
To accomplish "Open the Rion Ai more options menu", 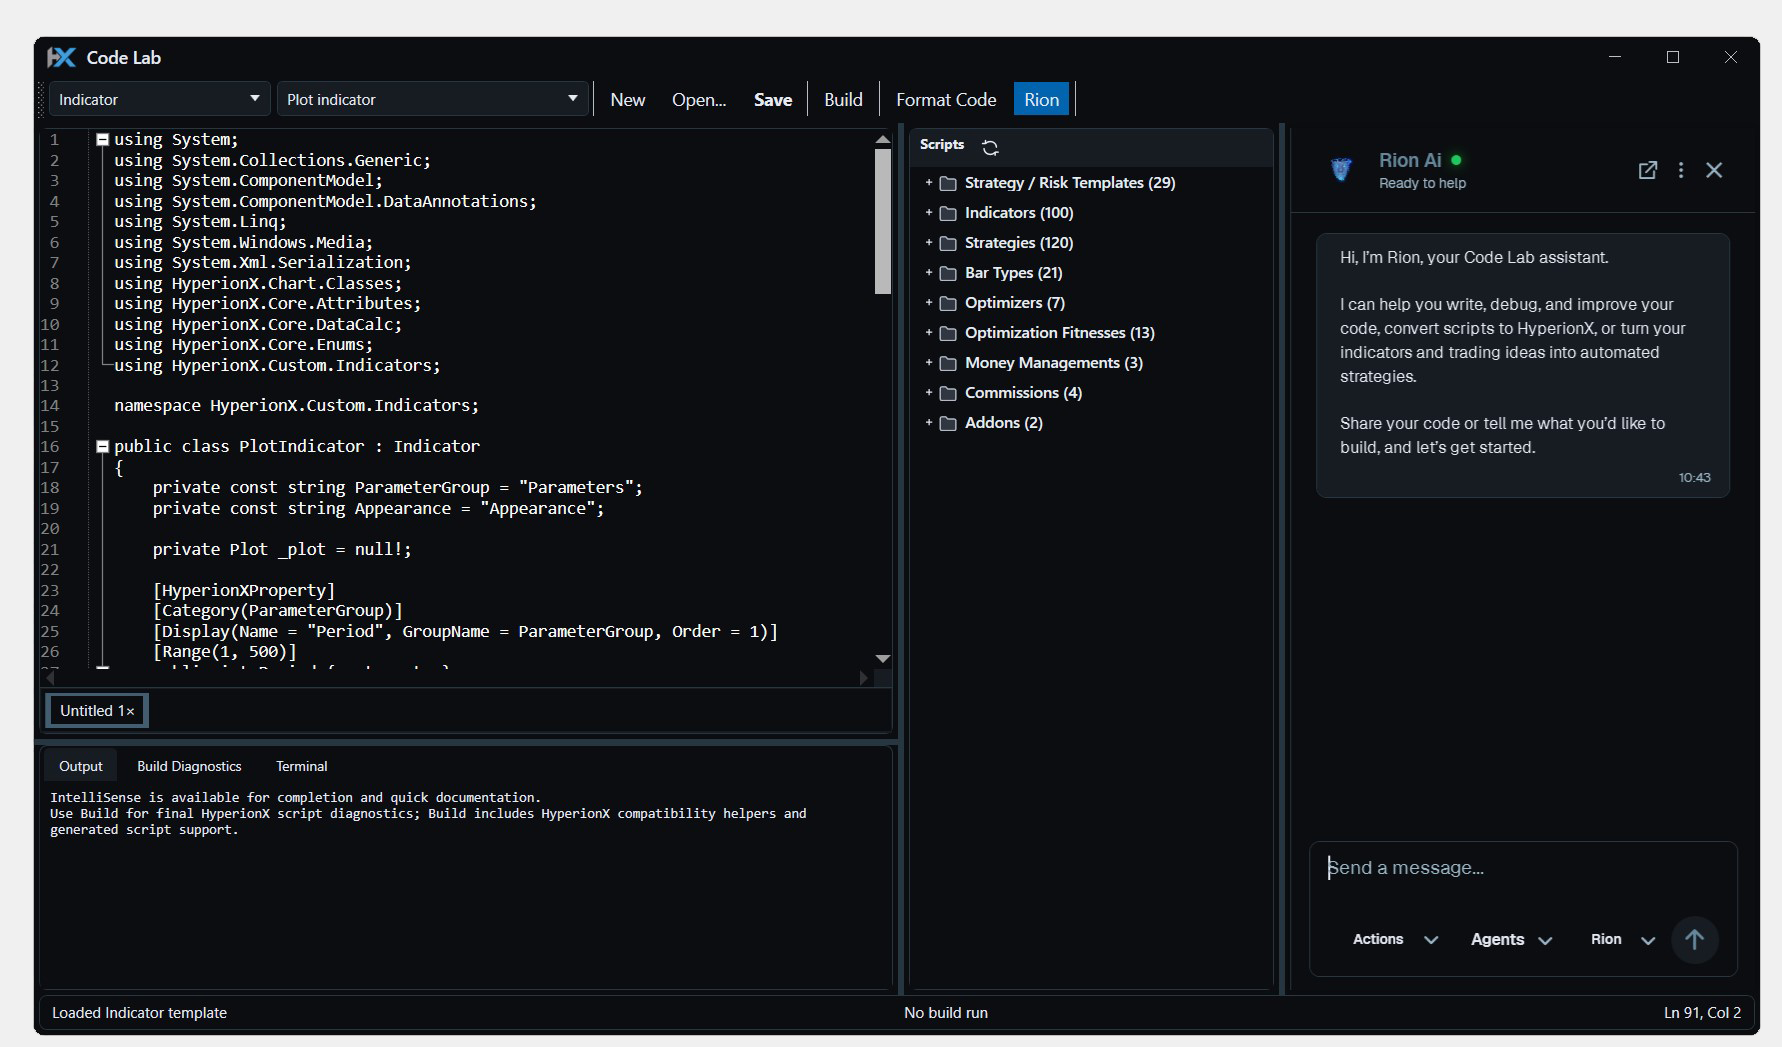I will tap(1681, 170).
